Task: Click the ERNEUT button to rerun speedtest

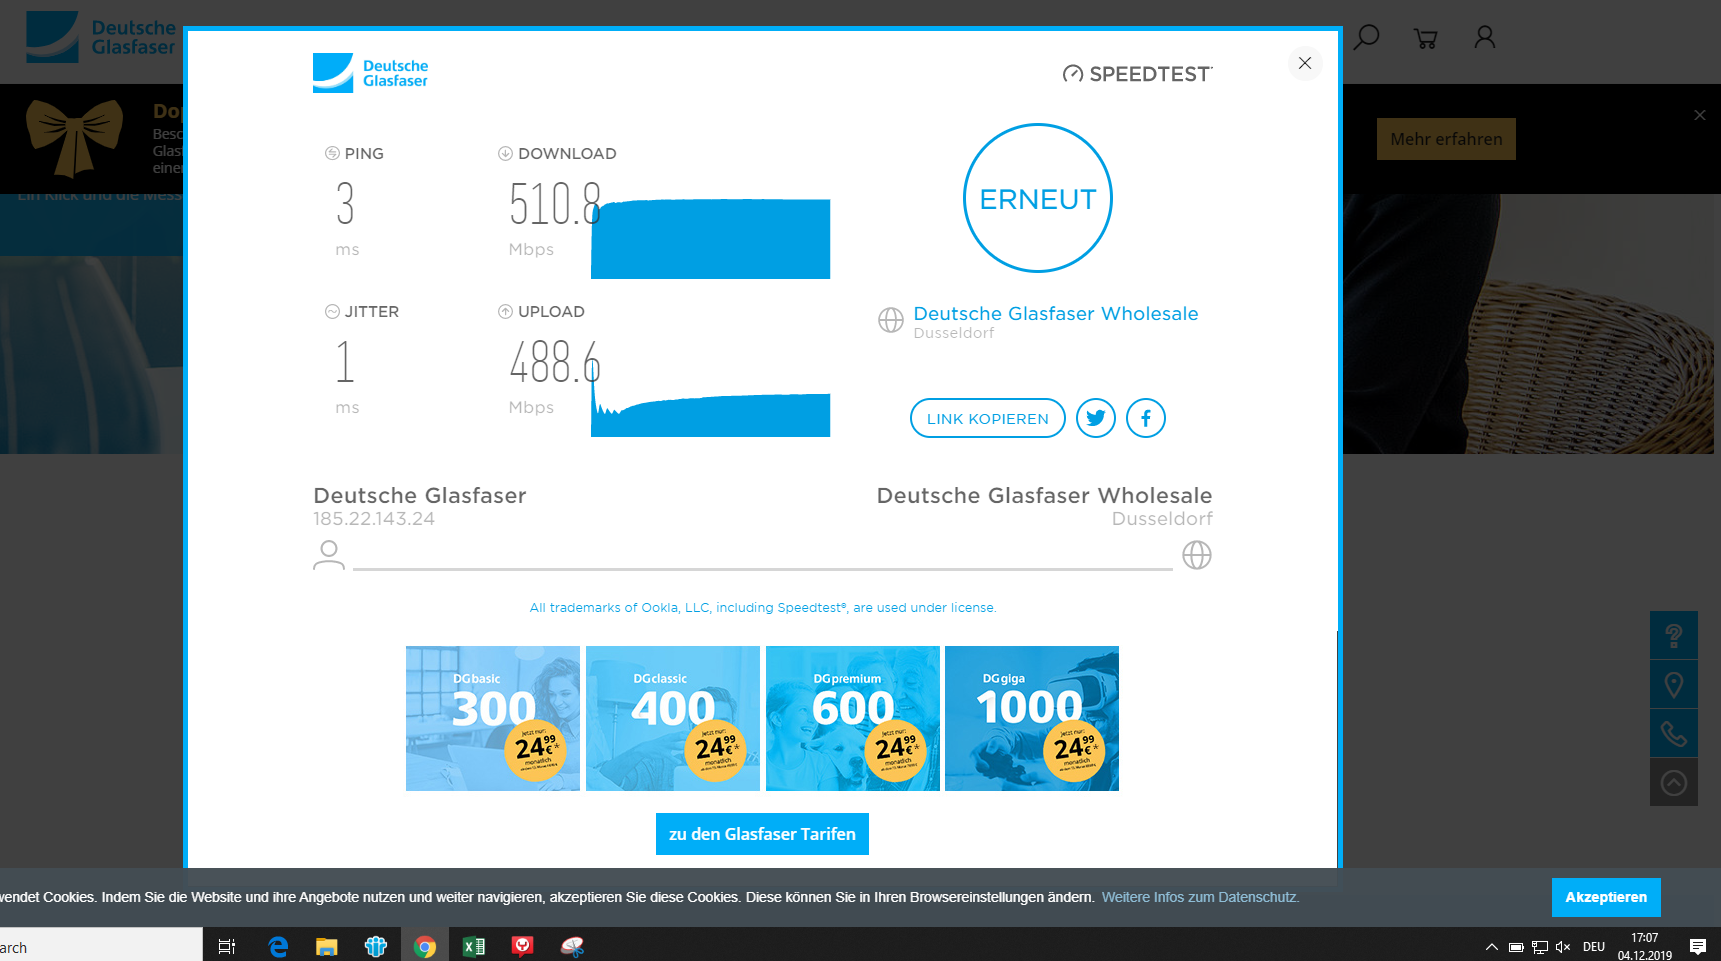Action: point(1038,198)
